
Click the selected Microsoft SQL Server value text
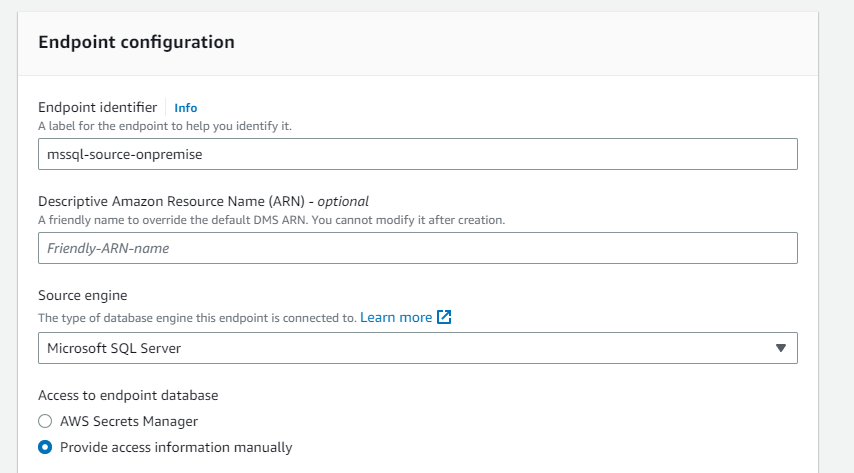coord(114,348)
